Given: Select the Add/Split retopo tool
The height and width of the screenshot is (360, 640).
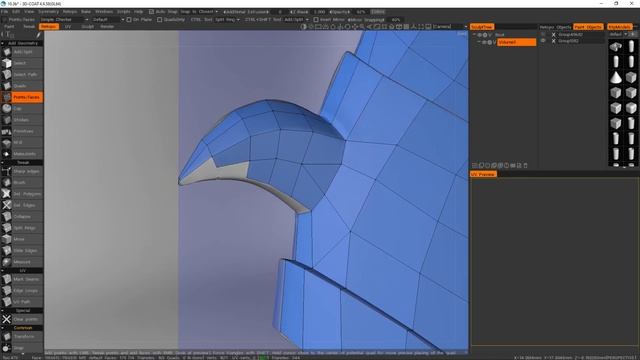Looking at the screenshot, I should point(22,52).
